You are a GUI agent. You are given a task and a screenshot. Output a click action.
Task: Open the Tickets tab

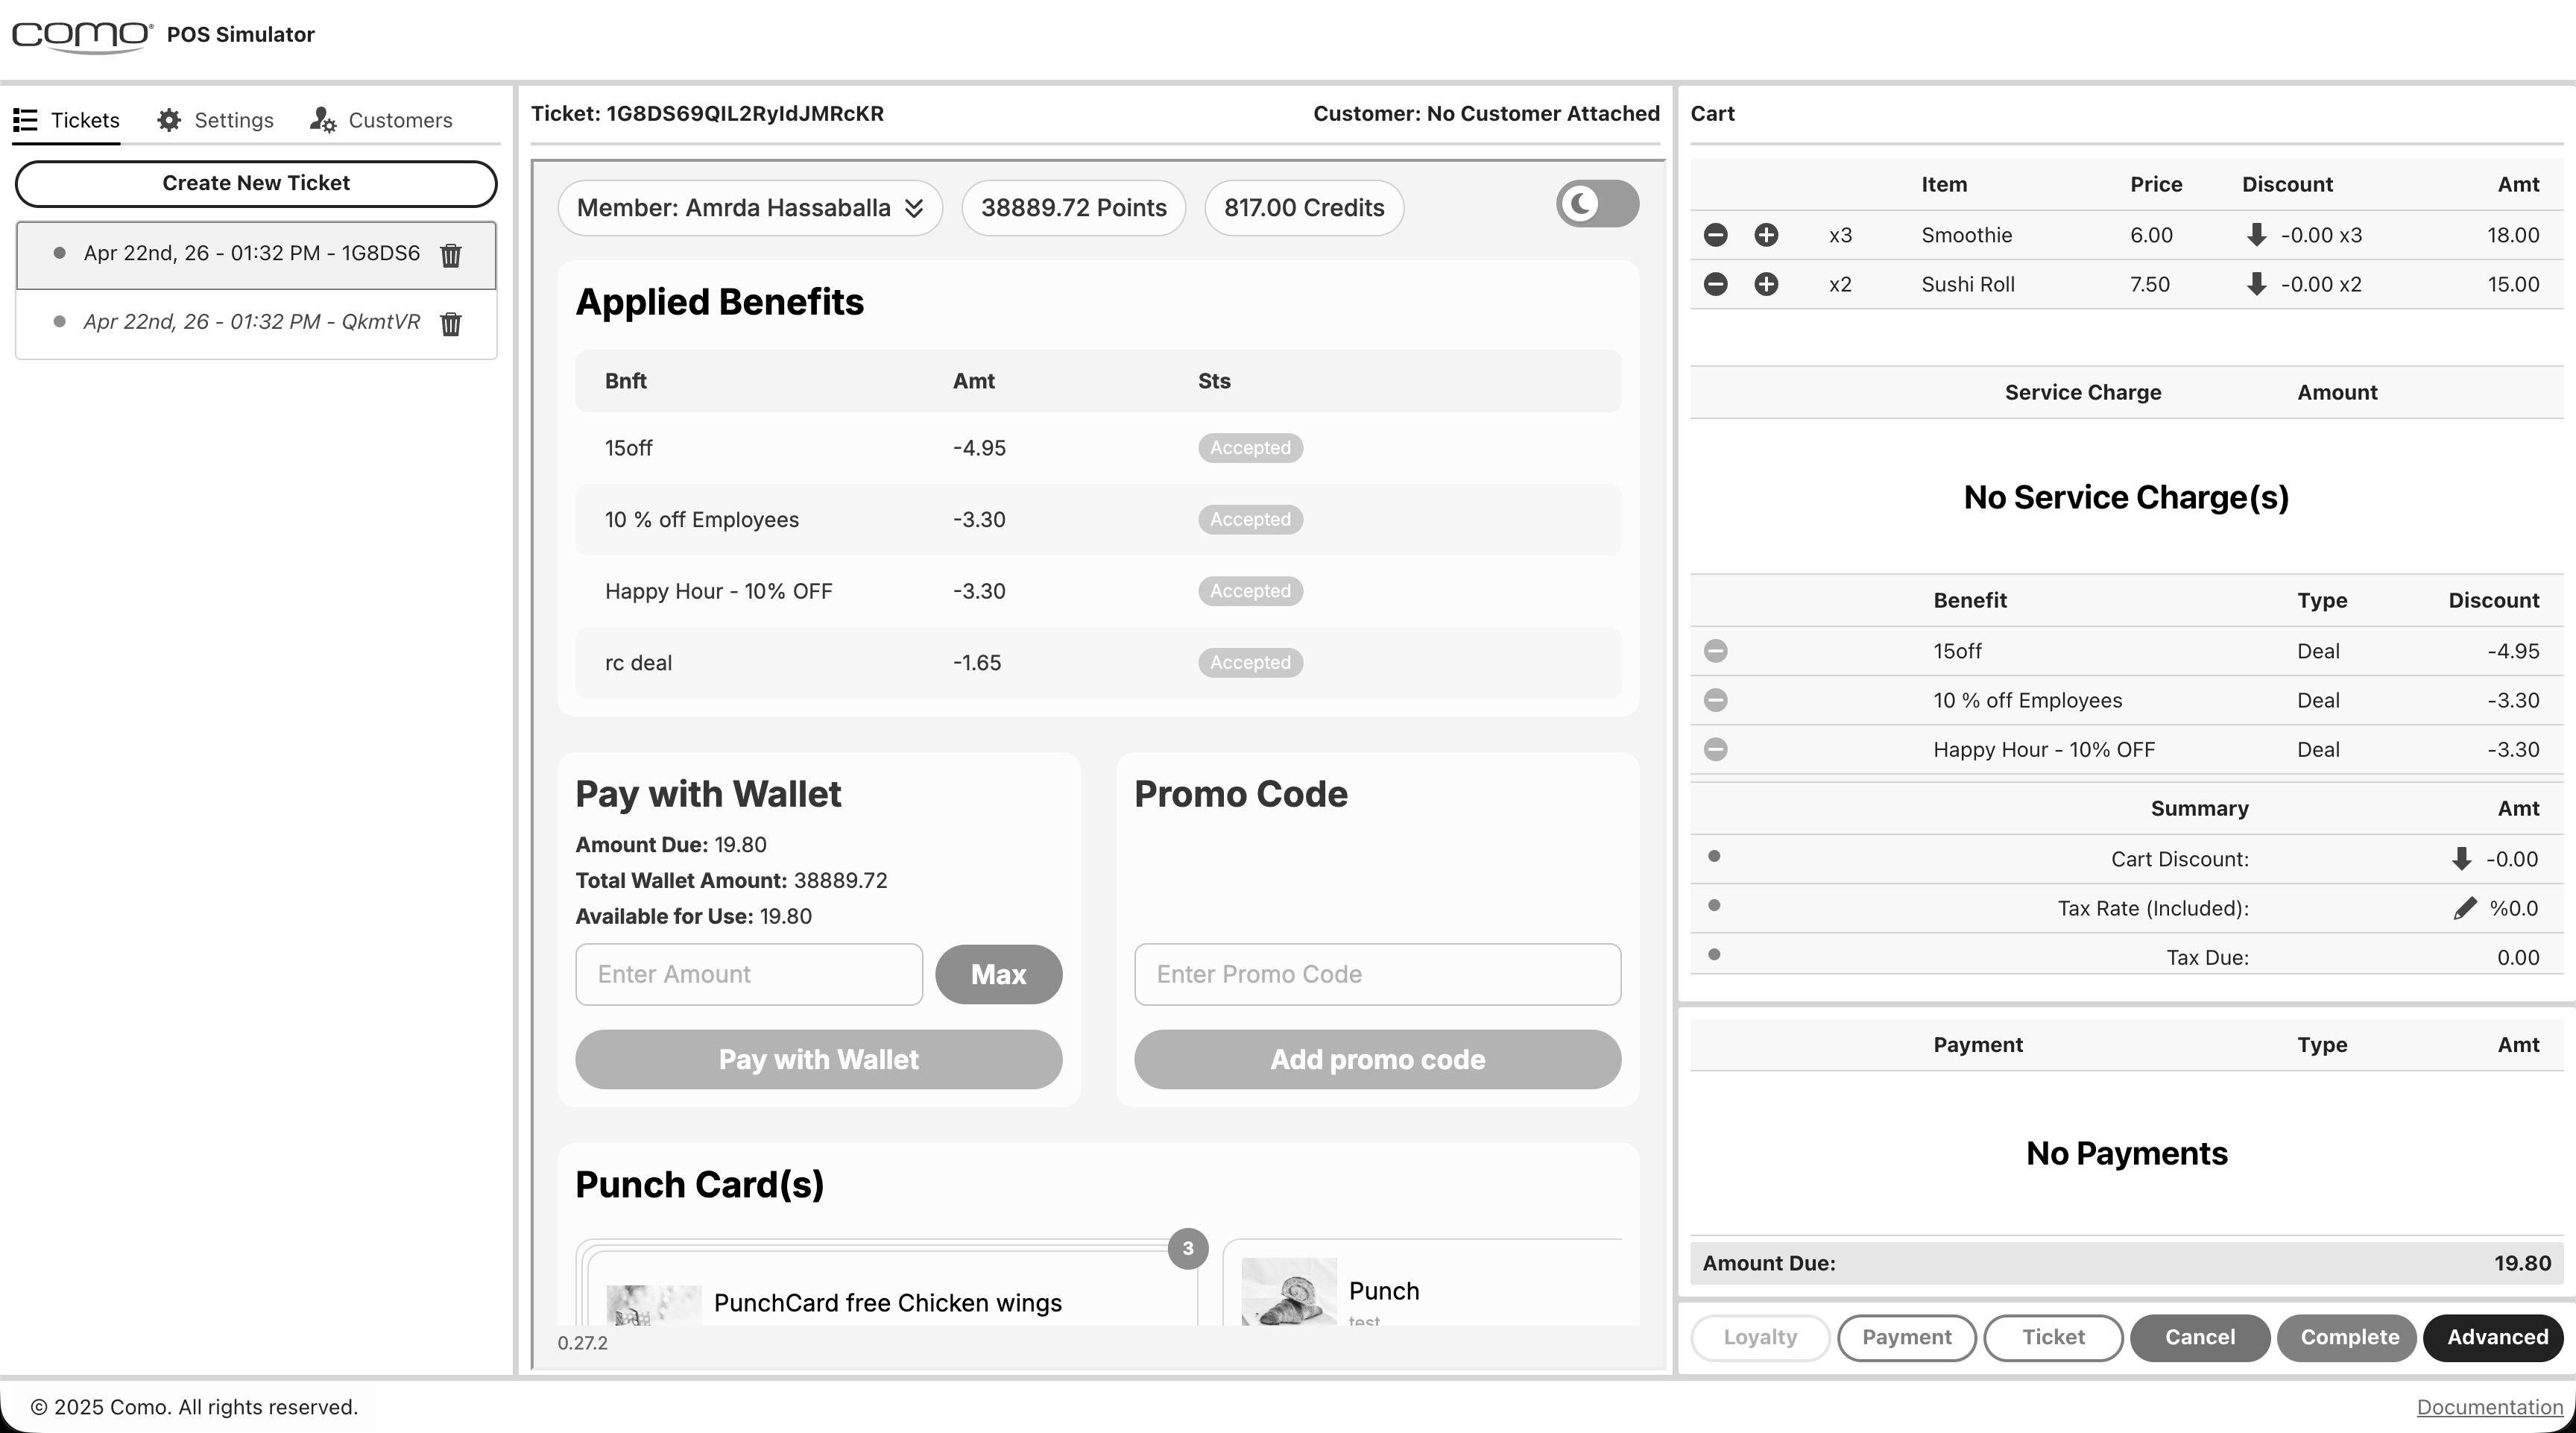66,120
